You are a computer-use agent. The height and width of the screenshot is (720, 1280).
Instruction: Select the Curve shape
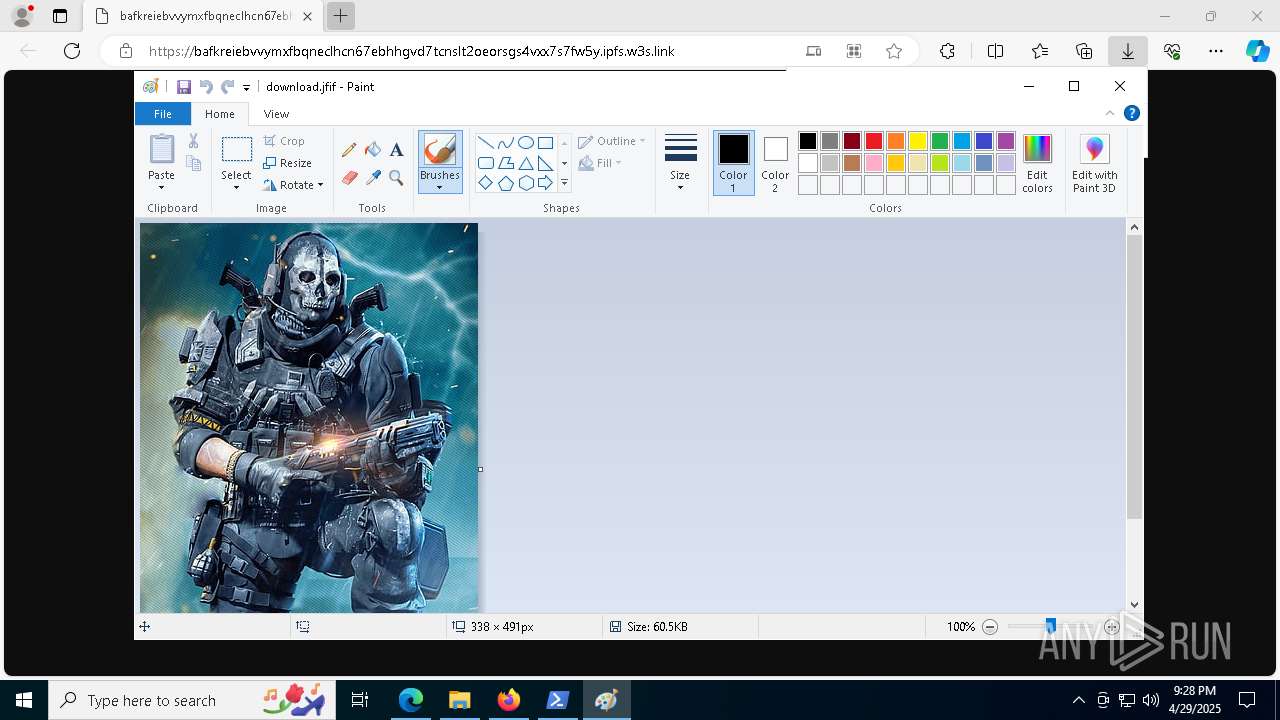(505, 142)
